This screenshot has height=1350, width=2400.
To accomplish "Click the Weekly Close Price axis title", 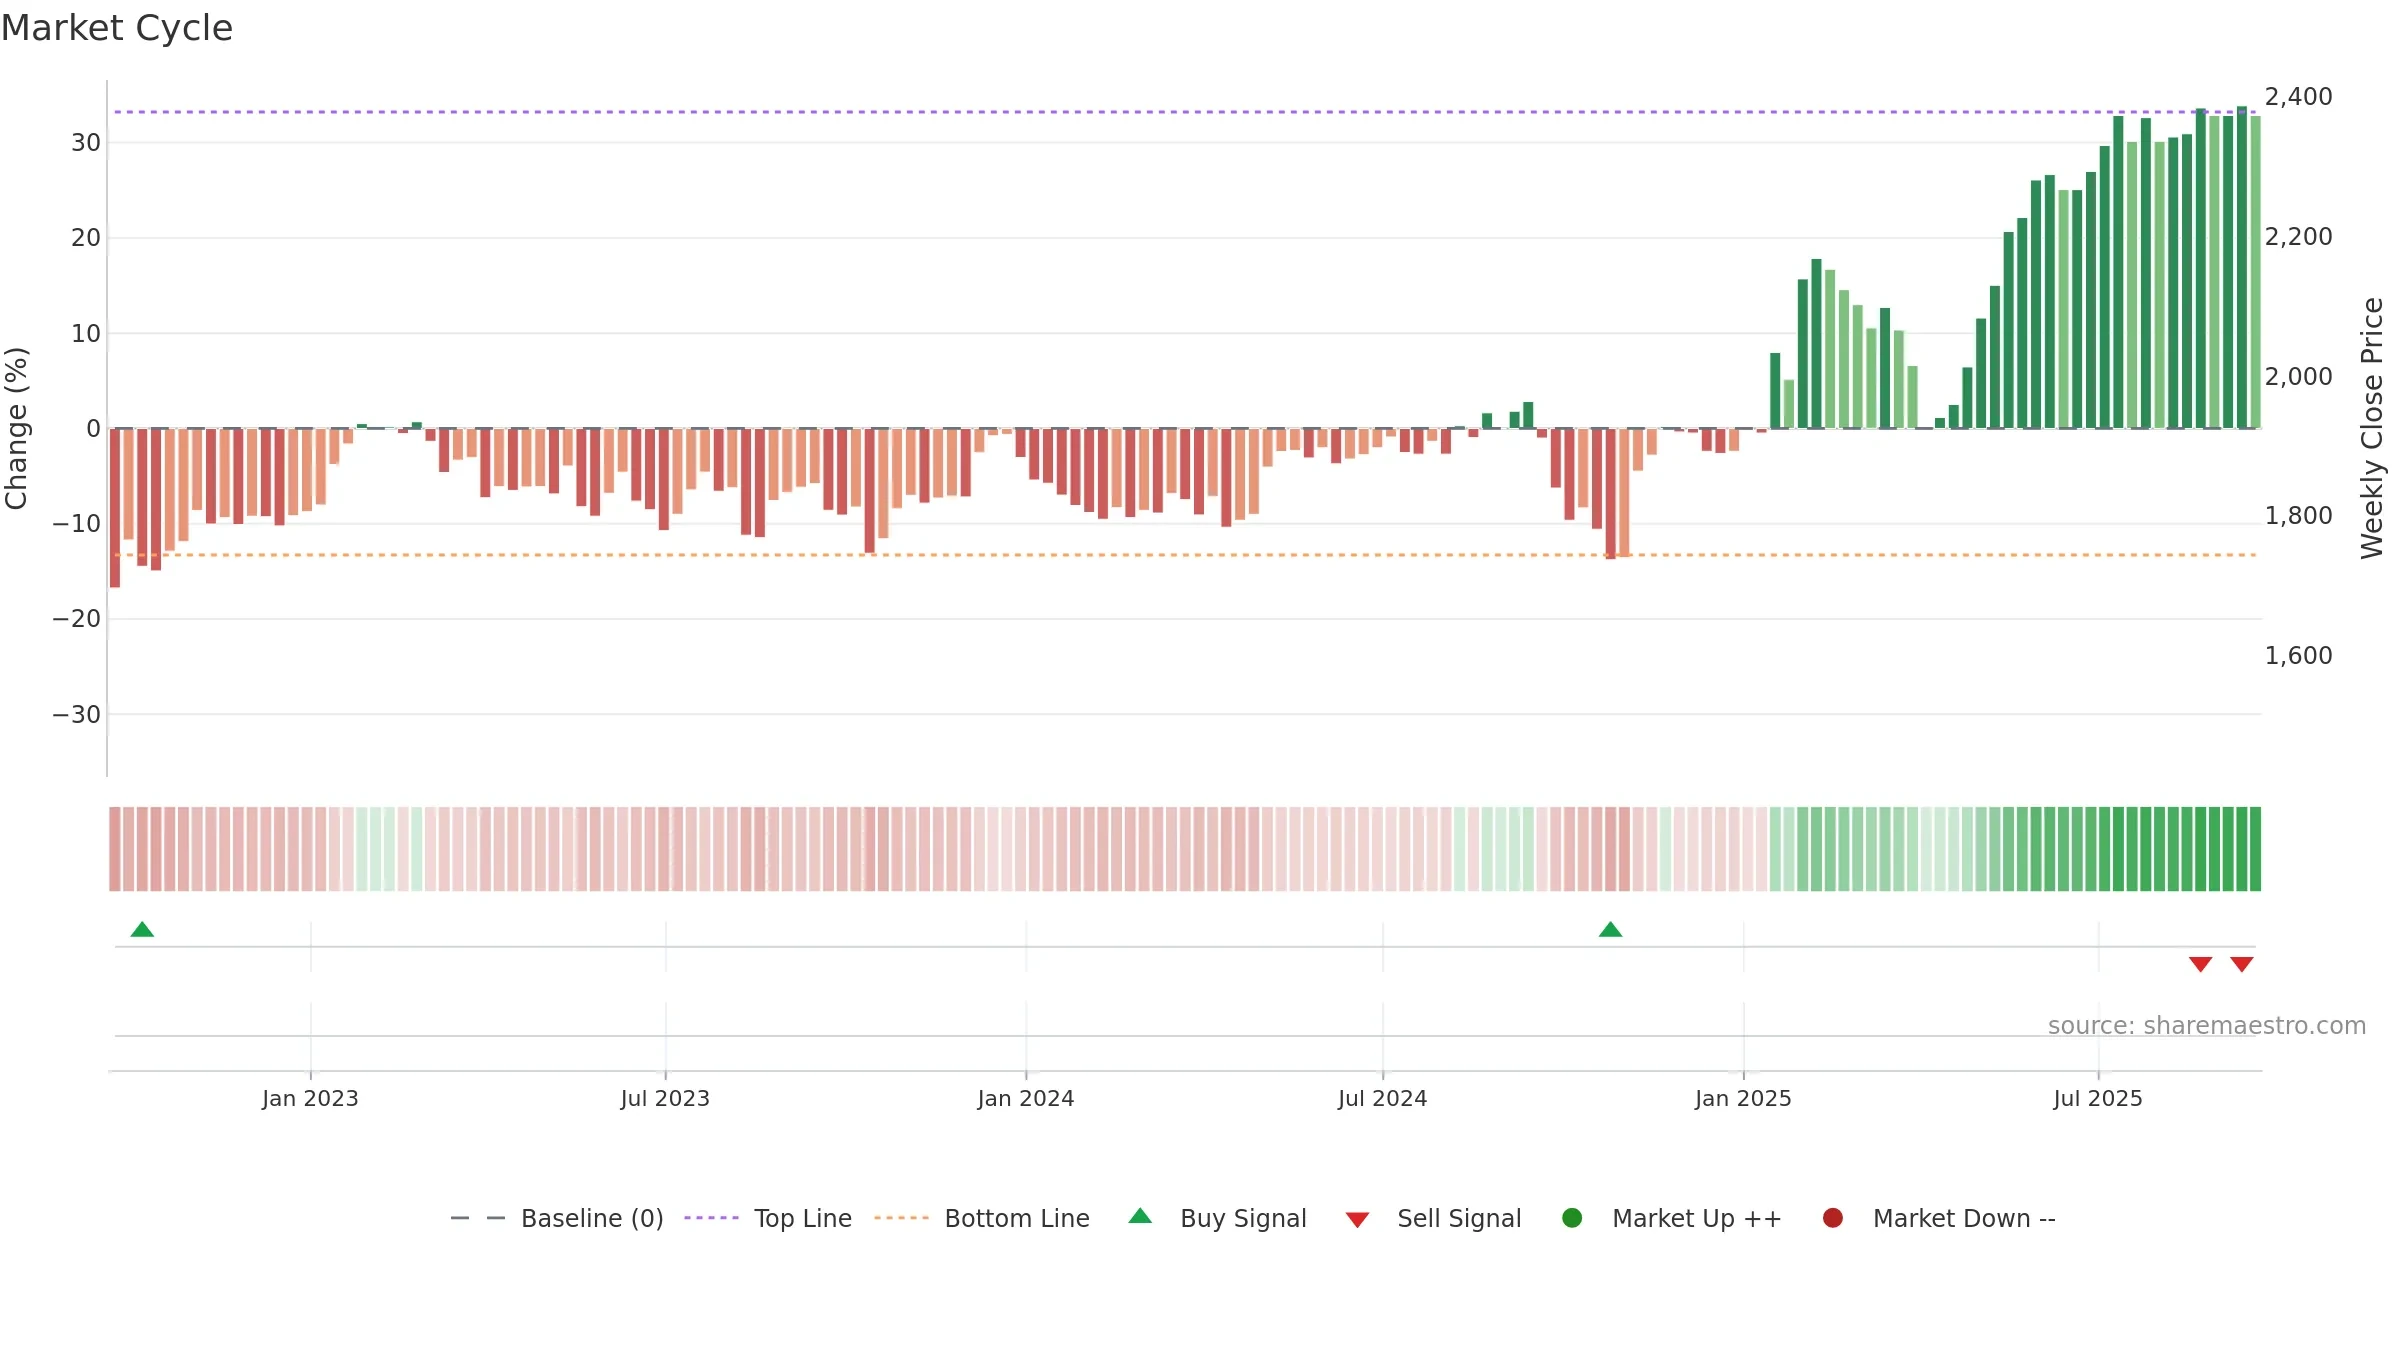I will click(2372, 428).
